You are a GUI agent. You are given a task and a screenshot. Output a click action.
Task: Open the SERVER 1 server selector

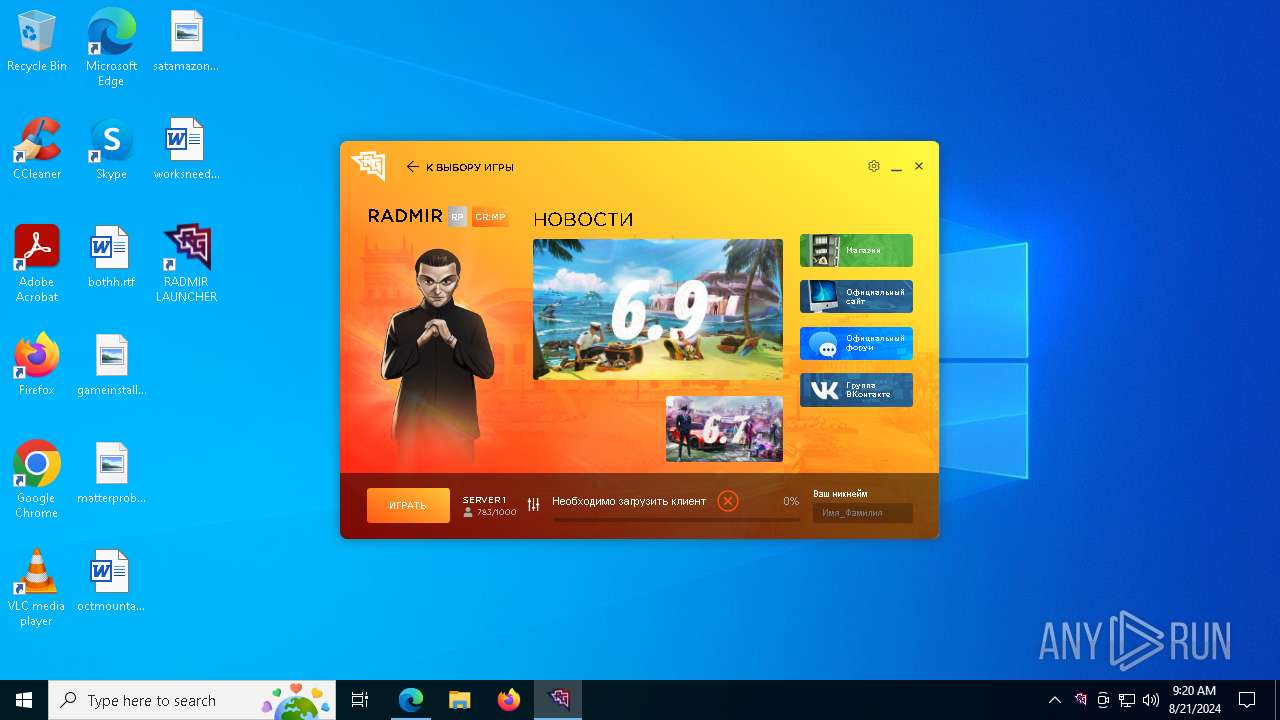[489, 505]
